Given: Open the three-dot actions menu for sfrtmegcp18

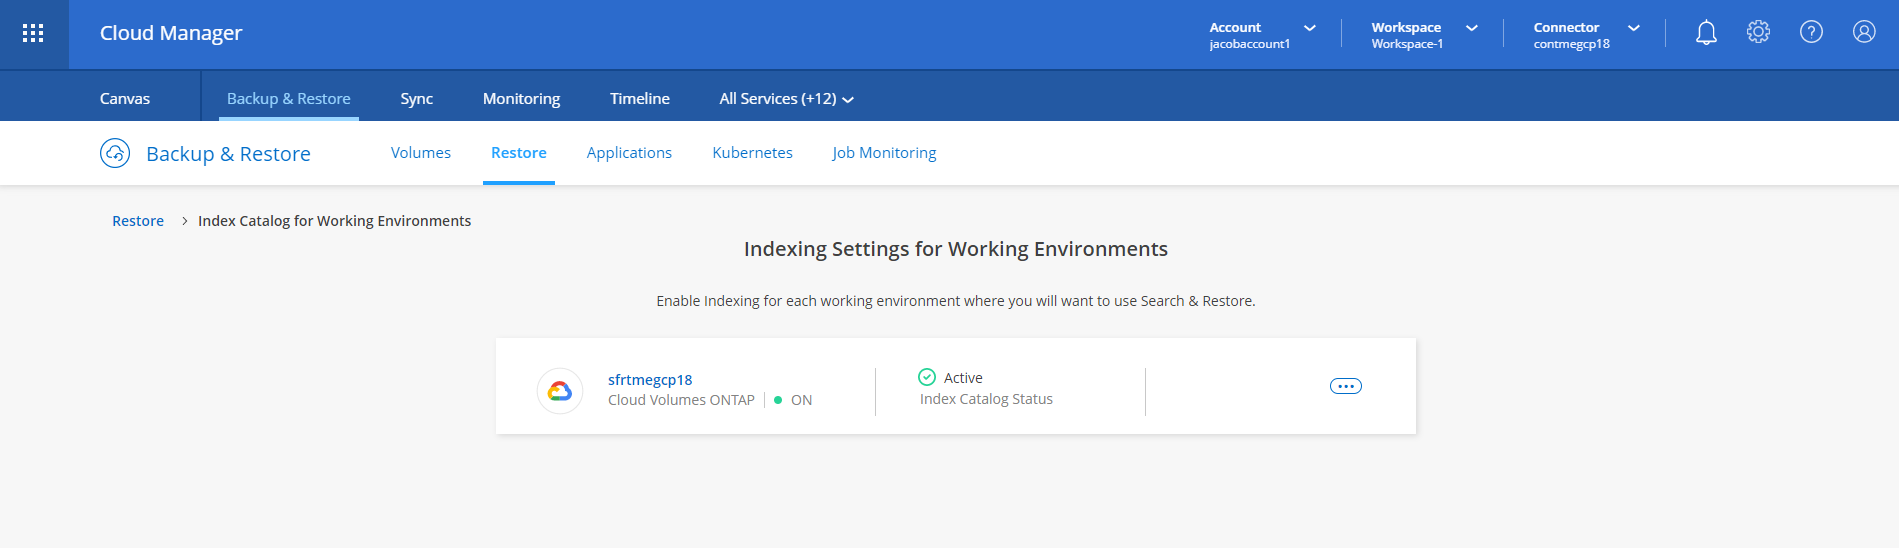Looking at the screenshot, I should pos(1345,386).
